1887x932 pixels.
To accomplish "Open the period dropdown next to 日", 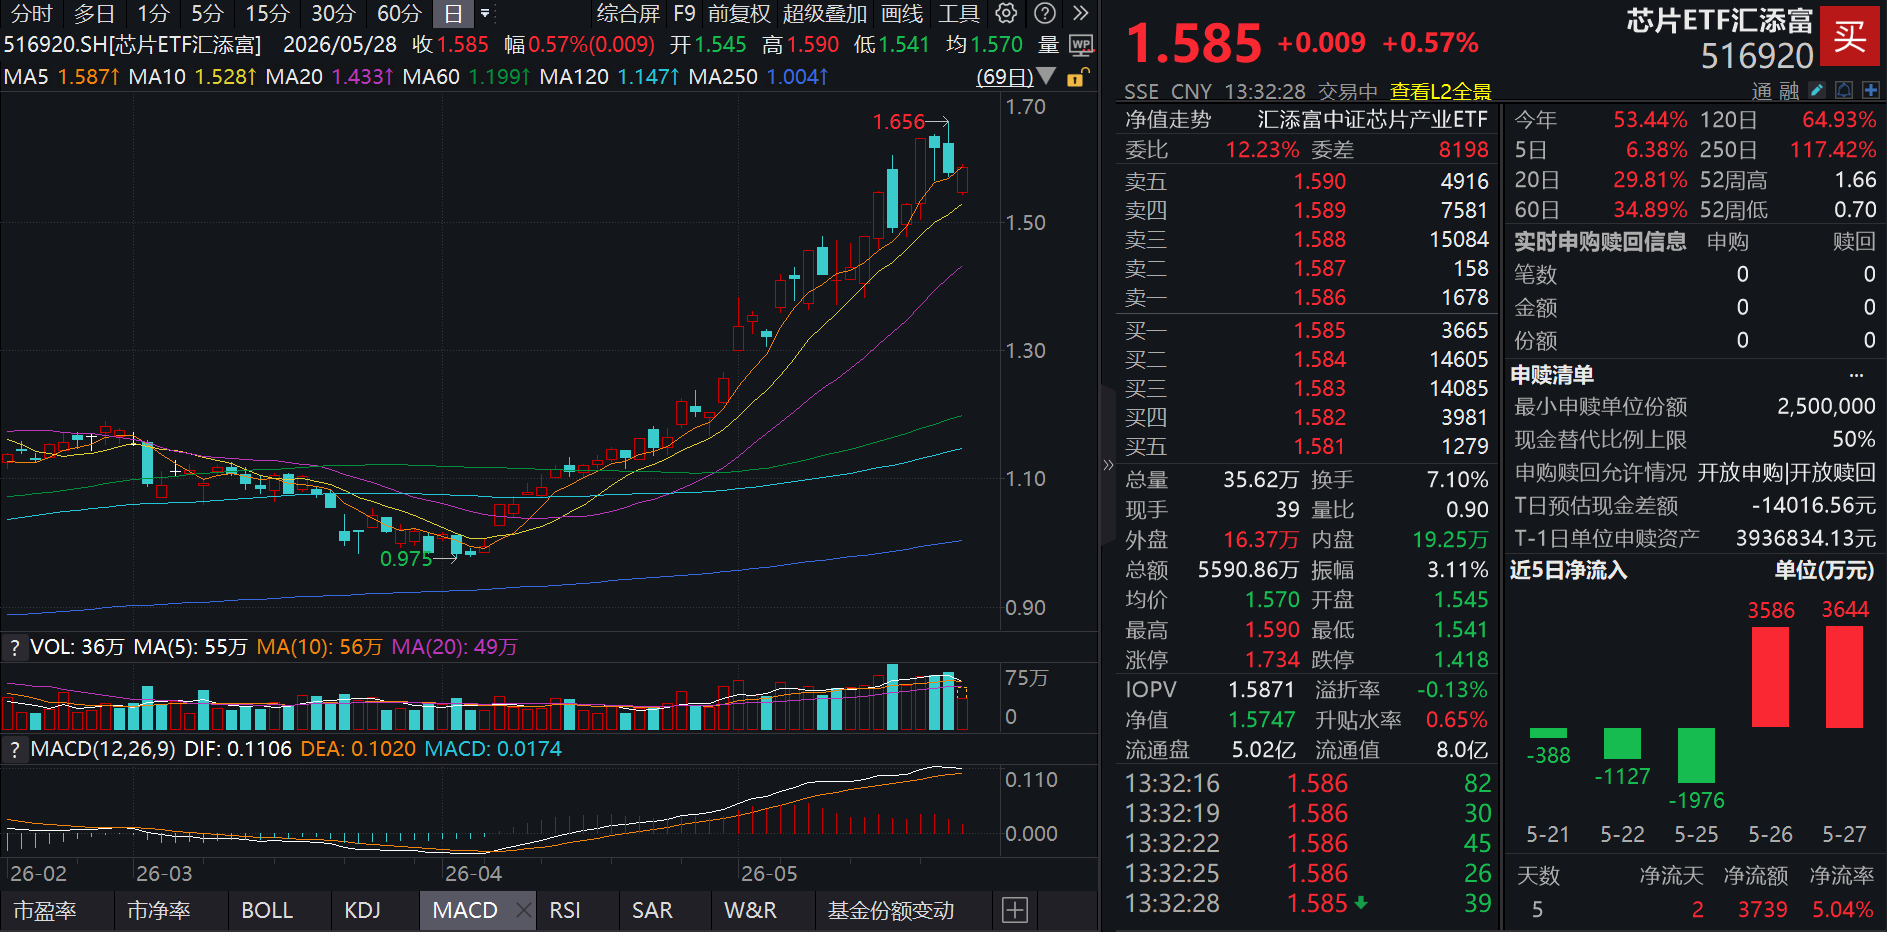I will pos(485,13).
